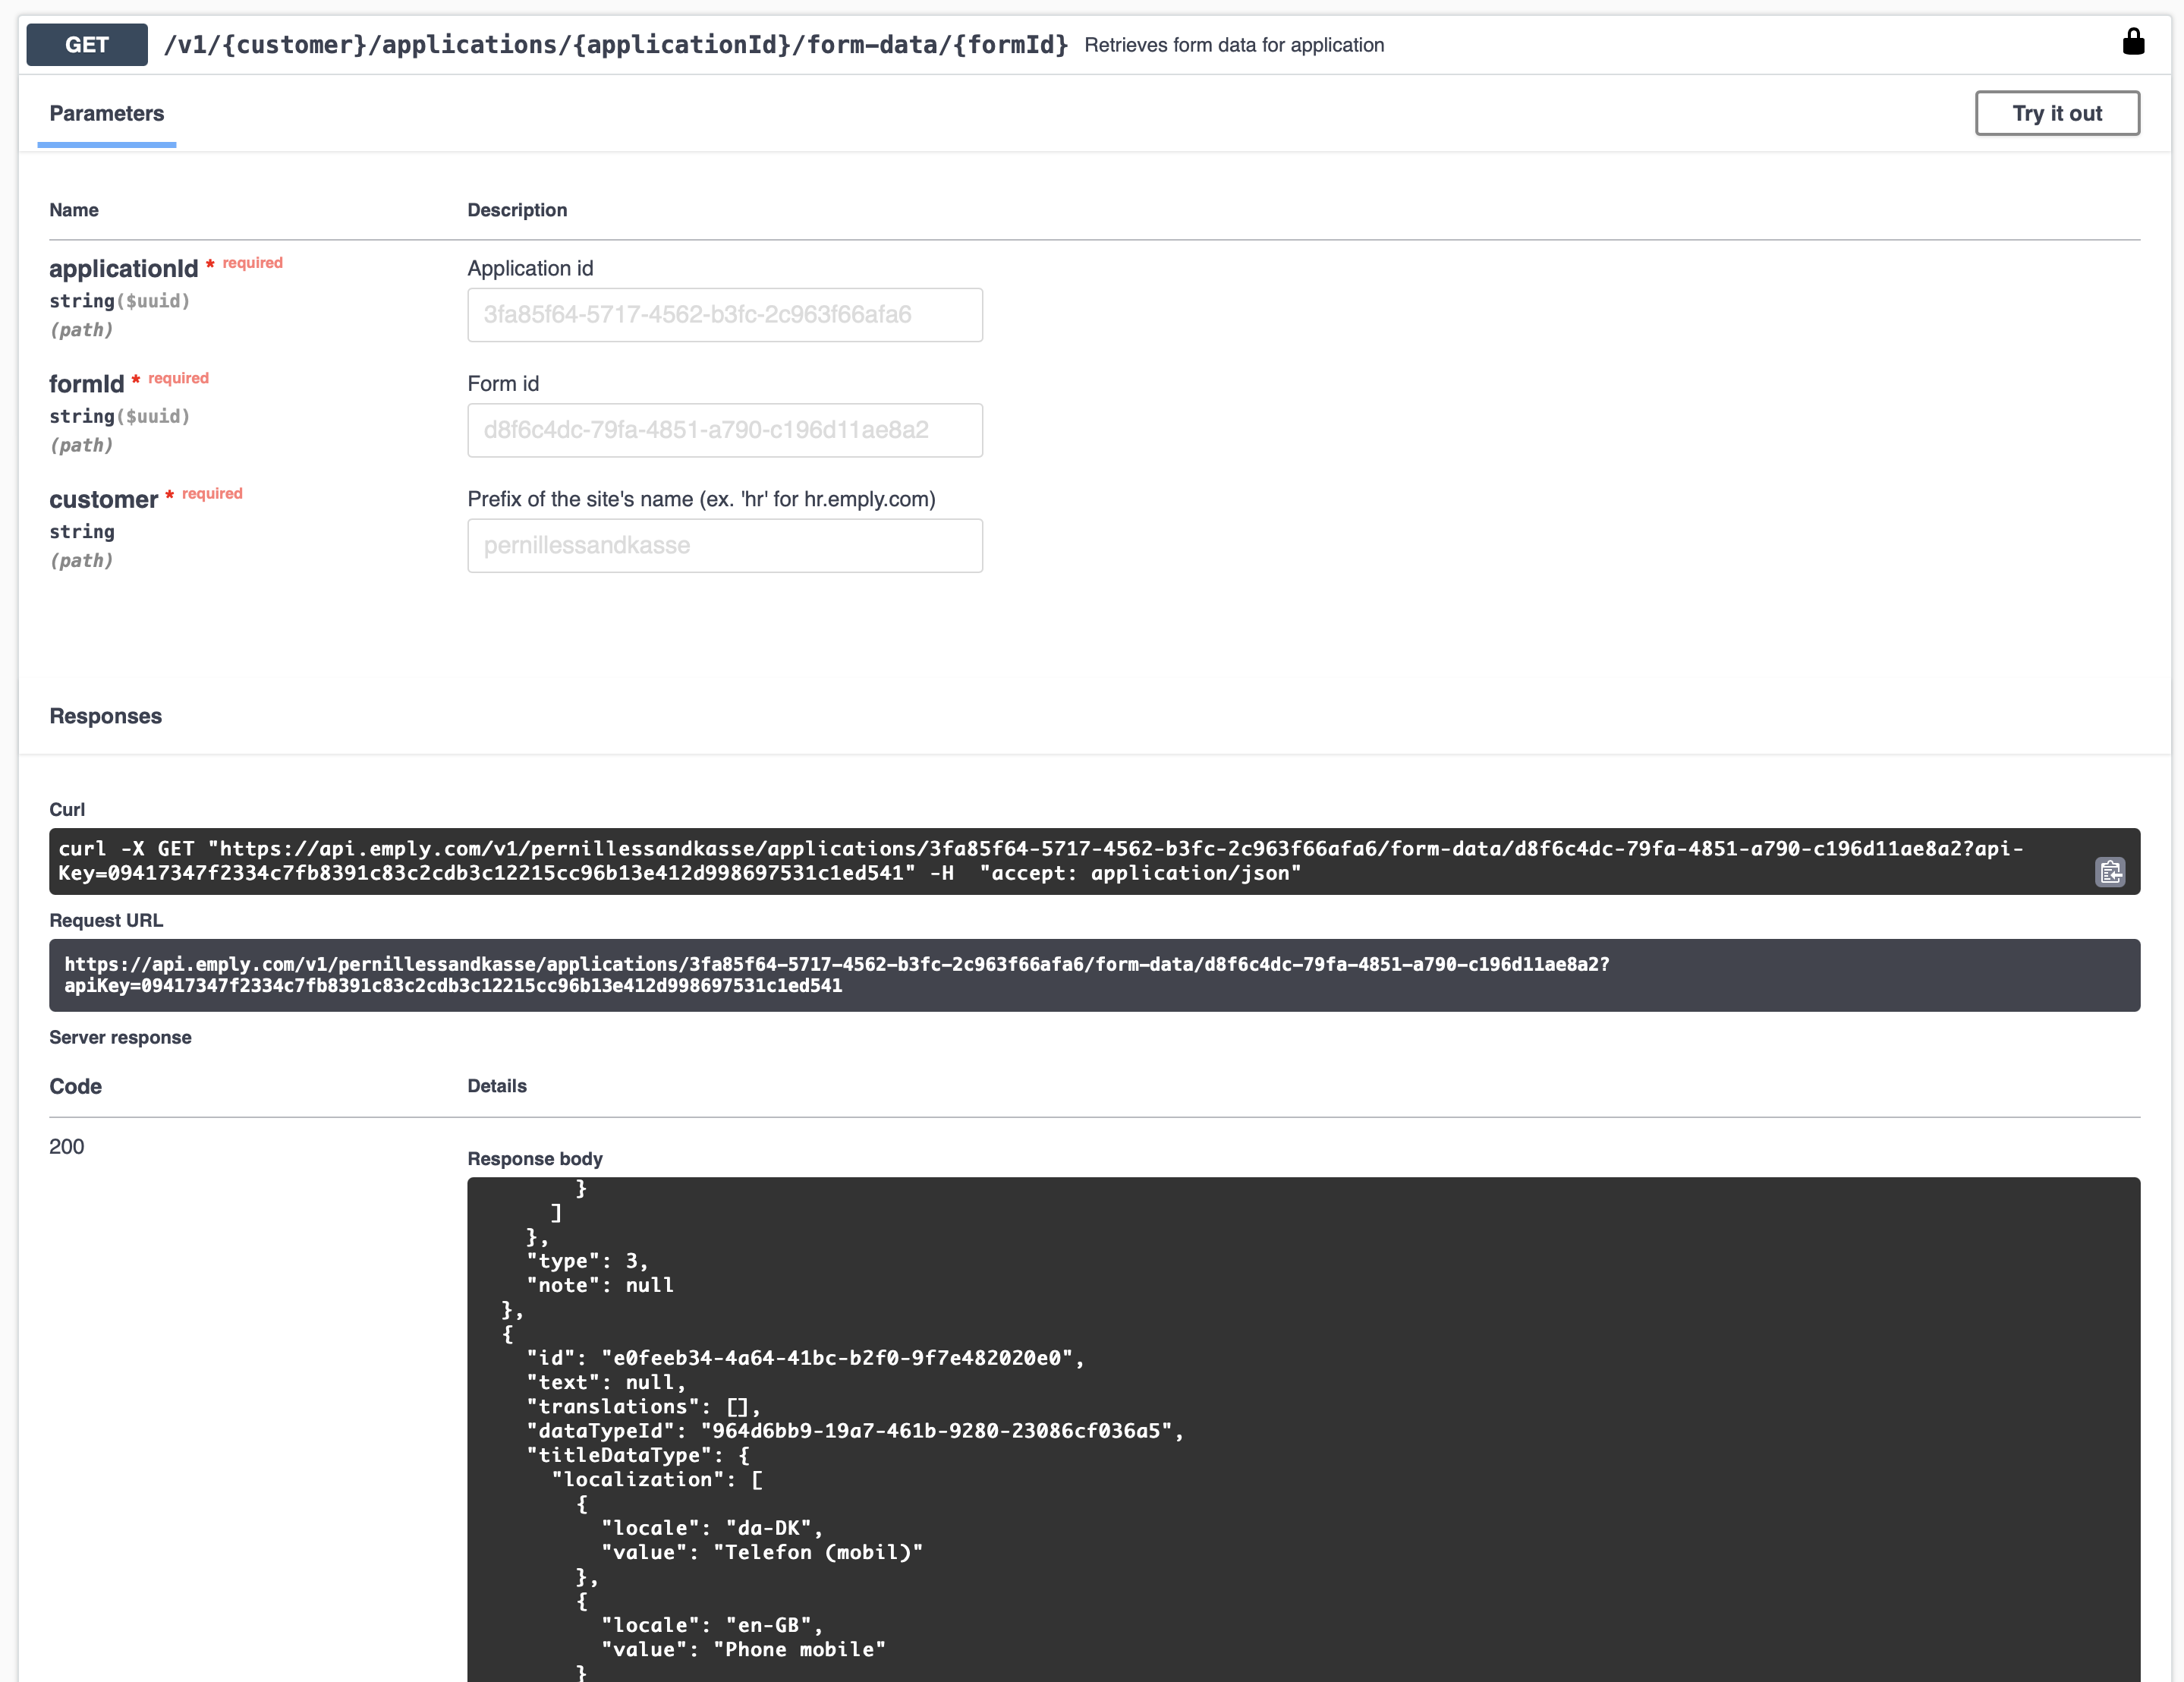Image resolution: width=2184 pixels, height=1682 pixels.
Task: Click inside the Form id text box
Action: pos(724,430)
